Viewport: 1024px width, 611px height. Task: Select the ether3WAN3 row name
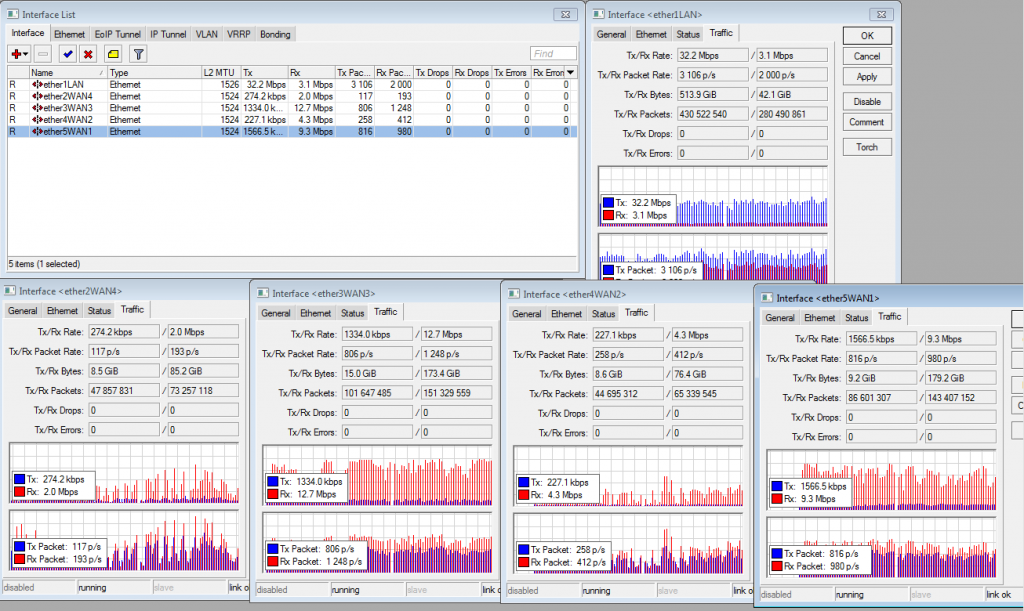(x=68, y=108)
